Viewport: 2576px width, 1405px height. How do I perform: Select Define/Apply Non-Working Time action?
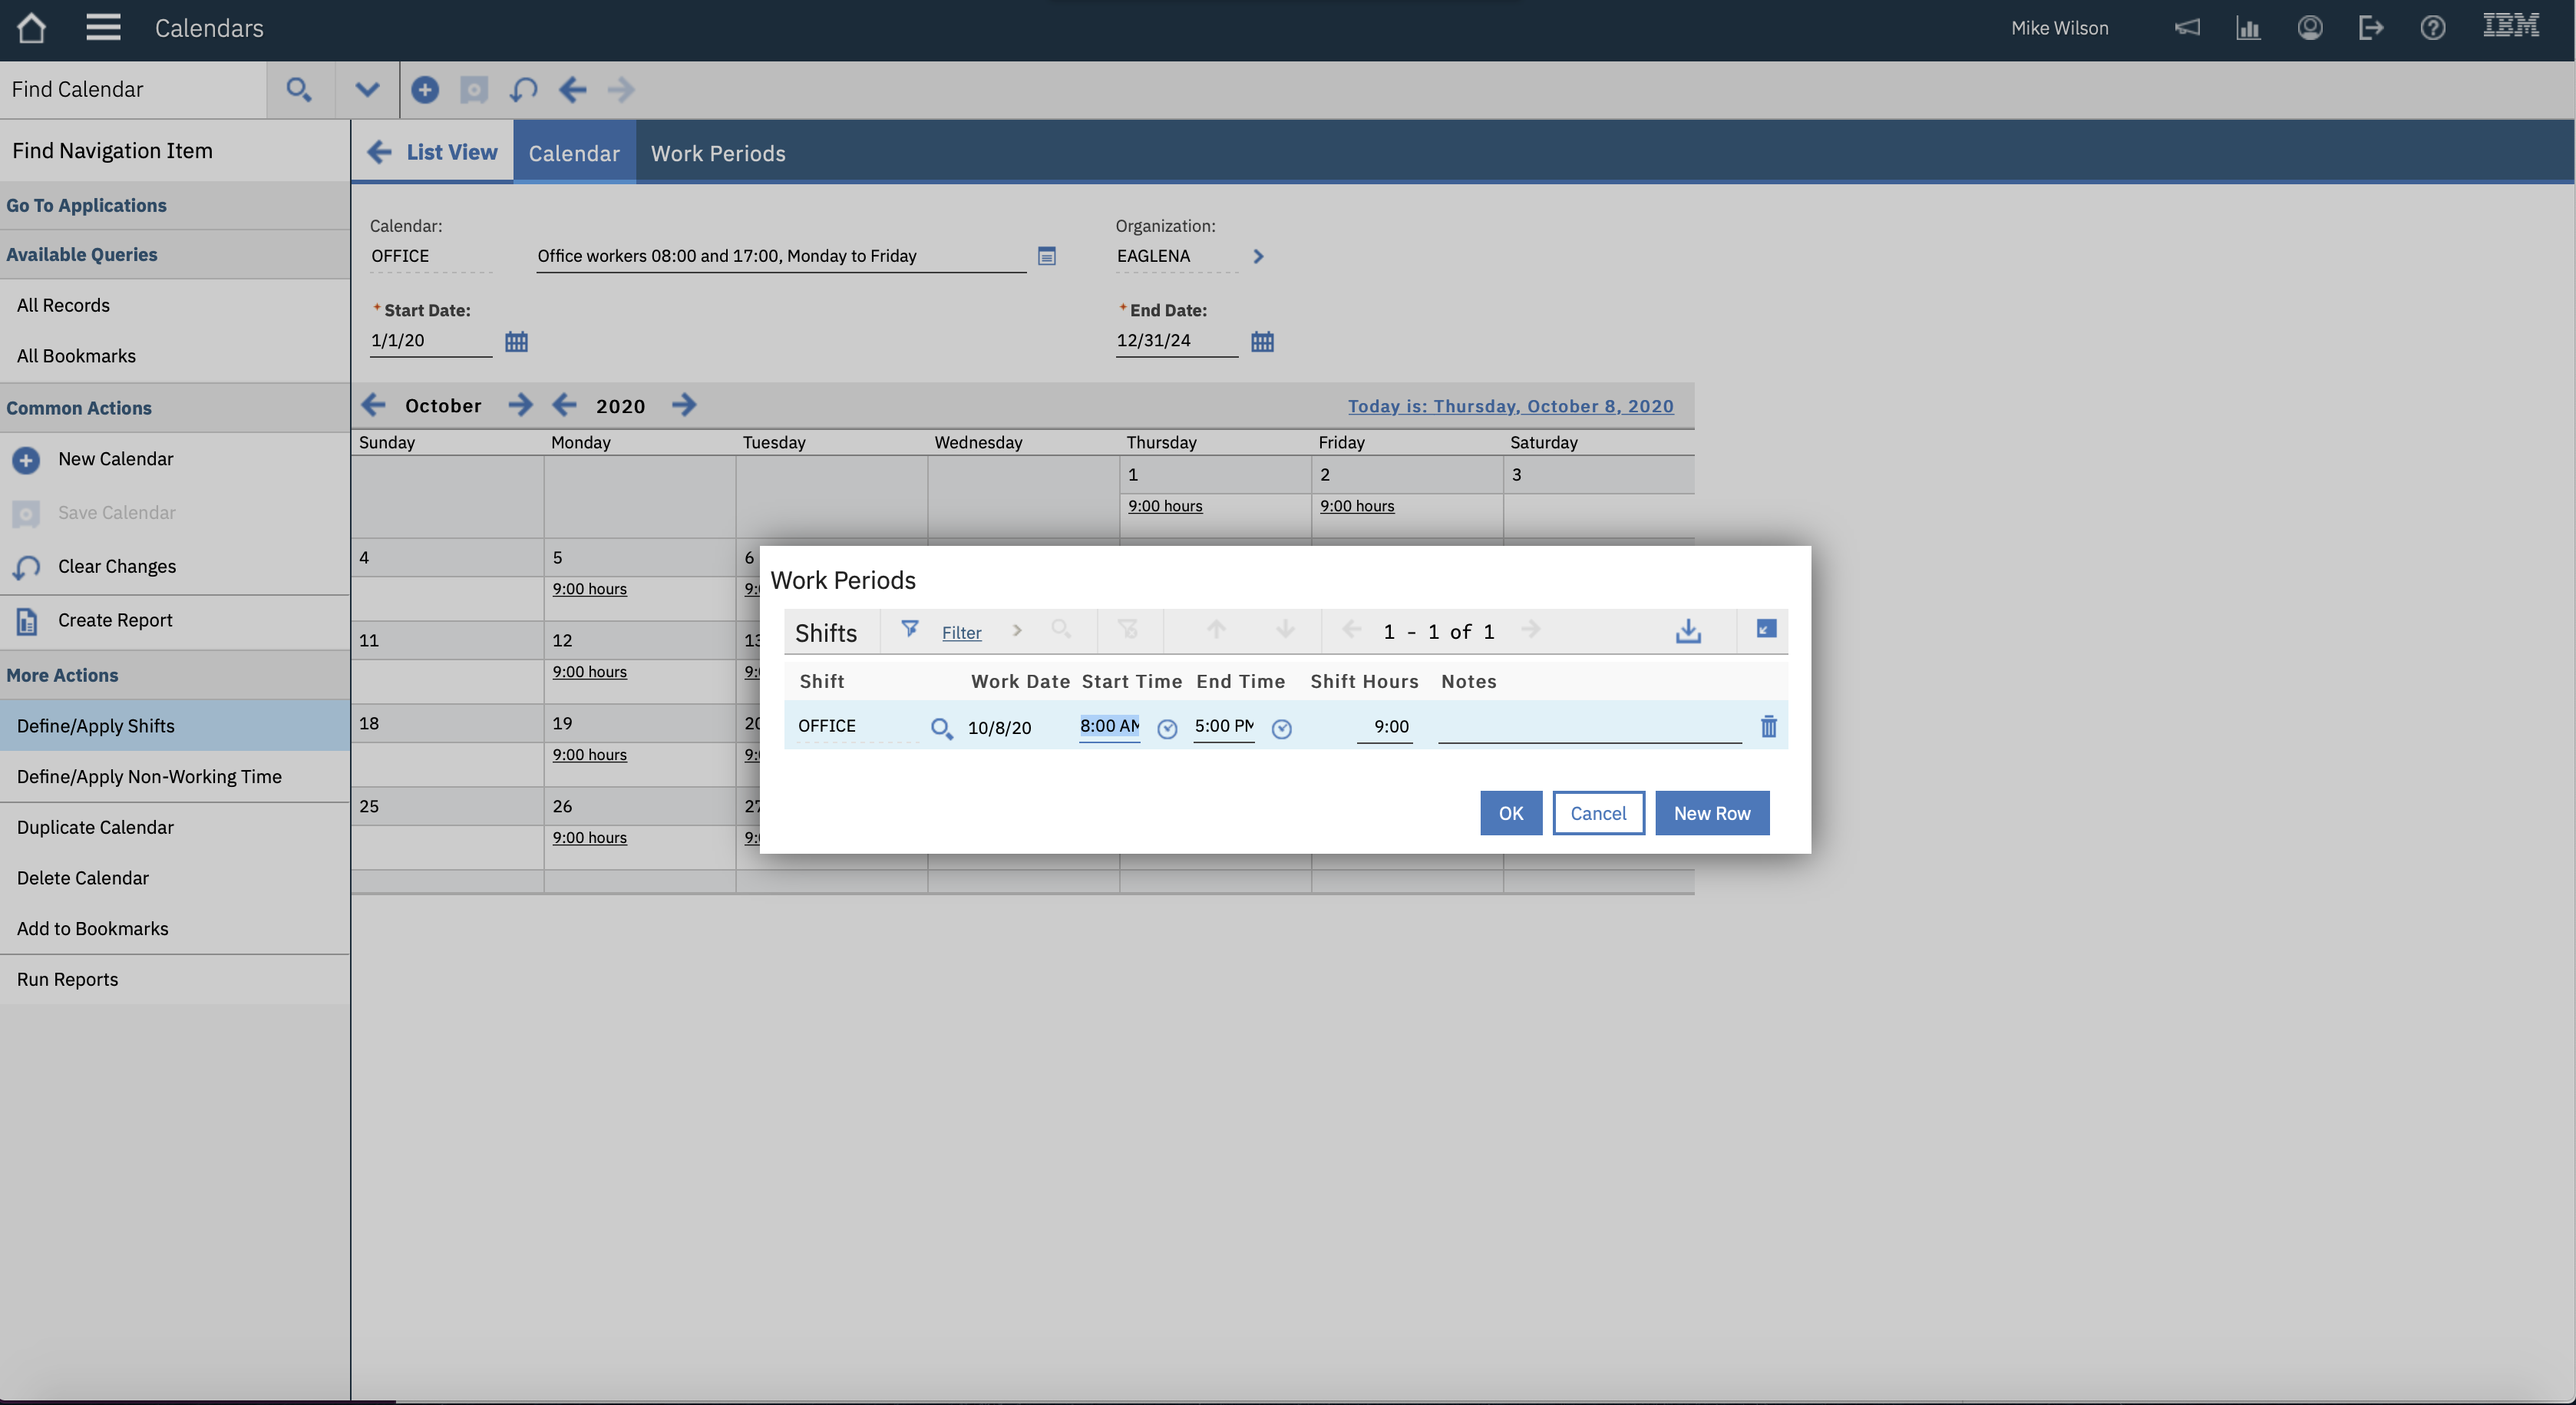[x=149, y=777]
